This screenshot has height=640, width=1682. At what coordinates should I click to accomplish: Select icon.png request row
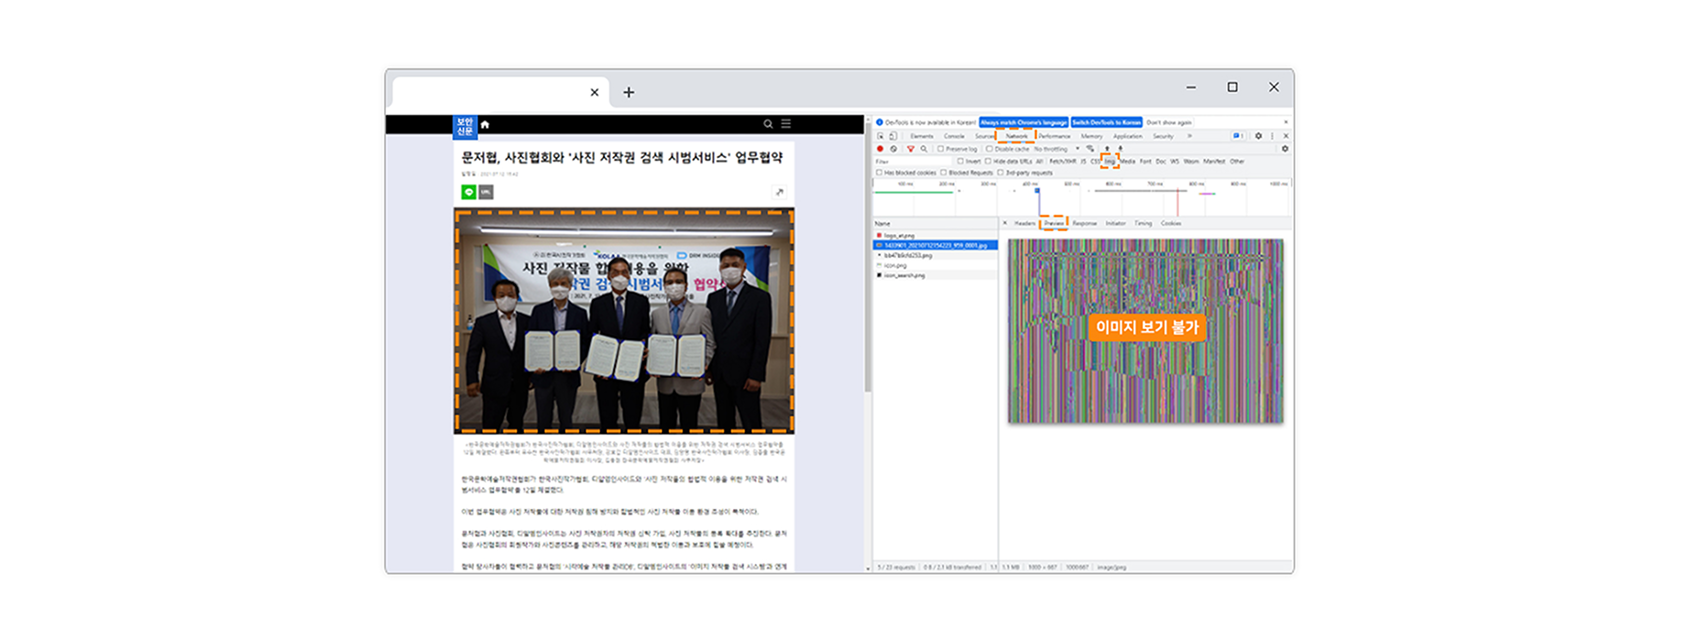coord(935,265)
